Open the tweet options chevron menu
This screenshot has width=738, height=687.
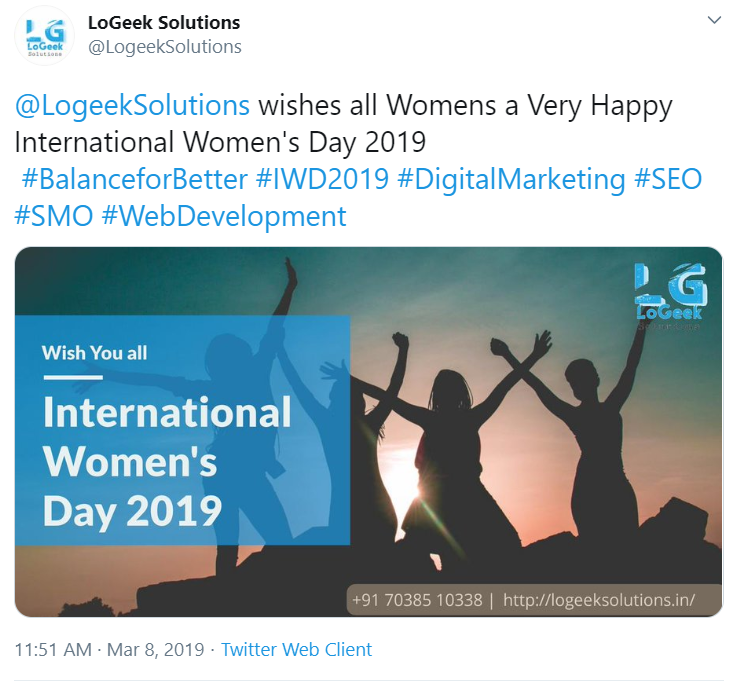[x=714, y=20]
